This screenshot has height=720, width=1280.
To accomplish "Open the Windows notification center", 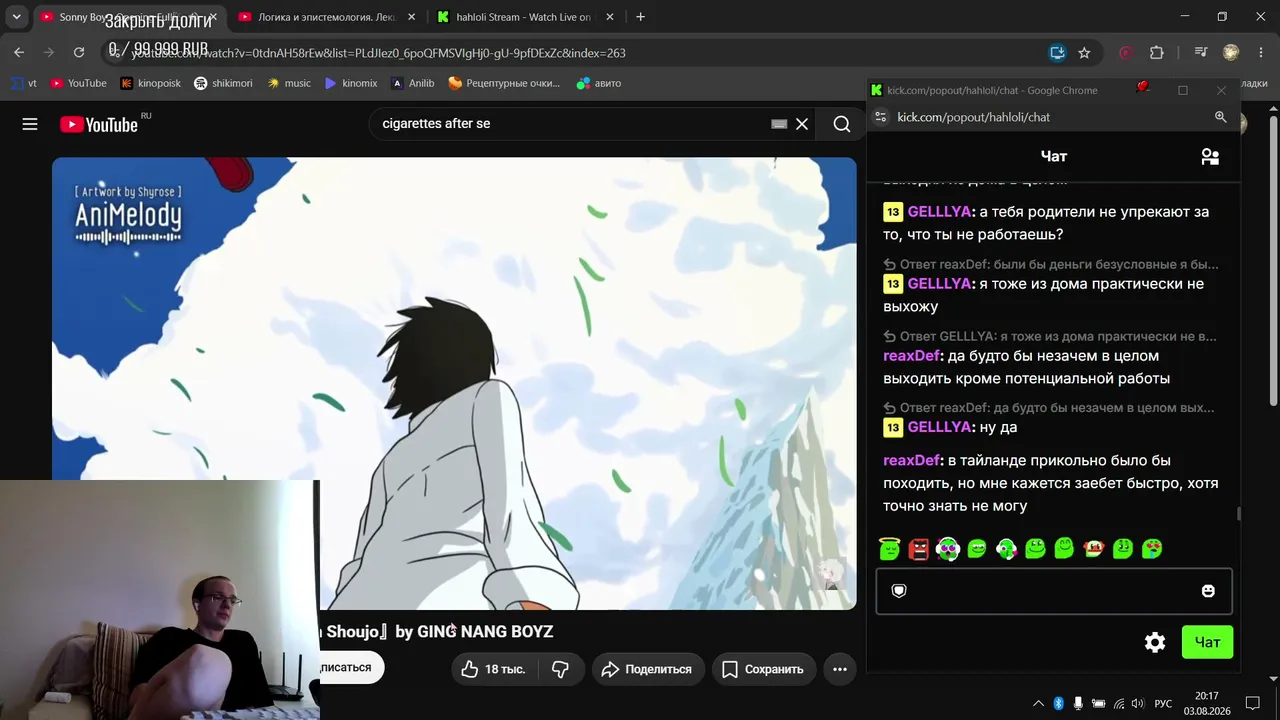I will click(1252, 703).
